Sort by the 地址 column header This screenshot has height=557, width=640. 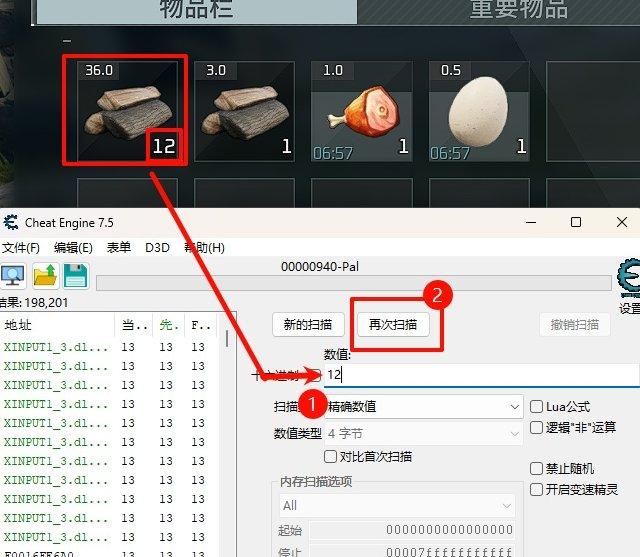pos(57,325)
